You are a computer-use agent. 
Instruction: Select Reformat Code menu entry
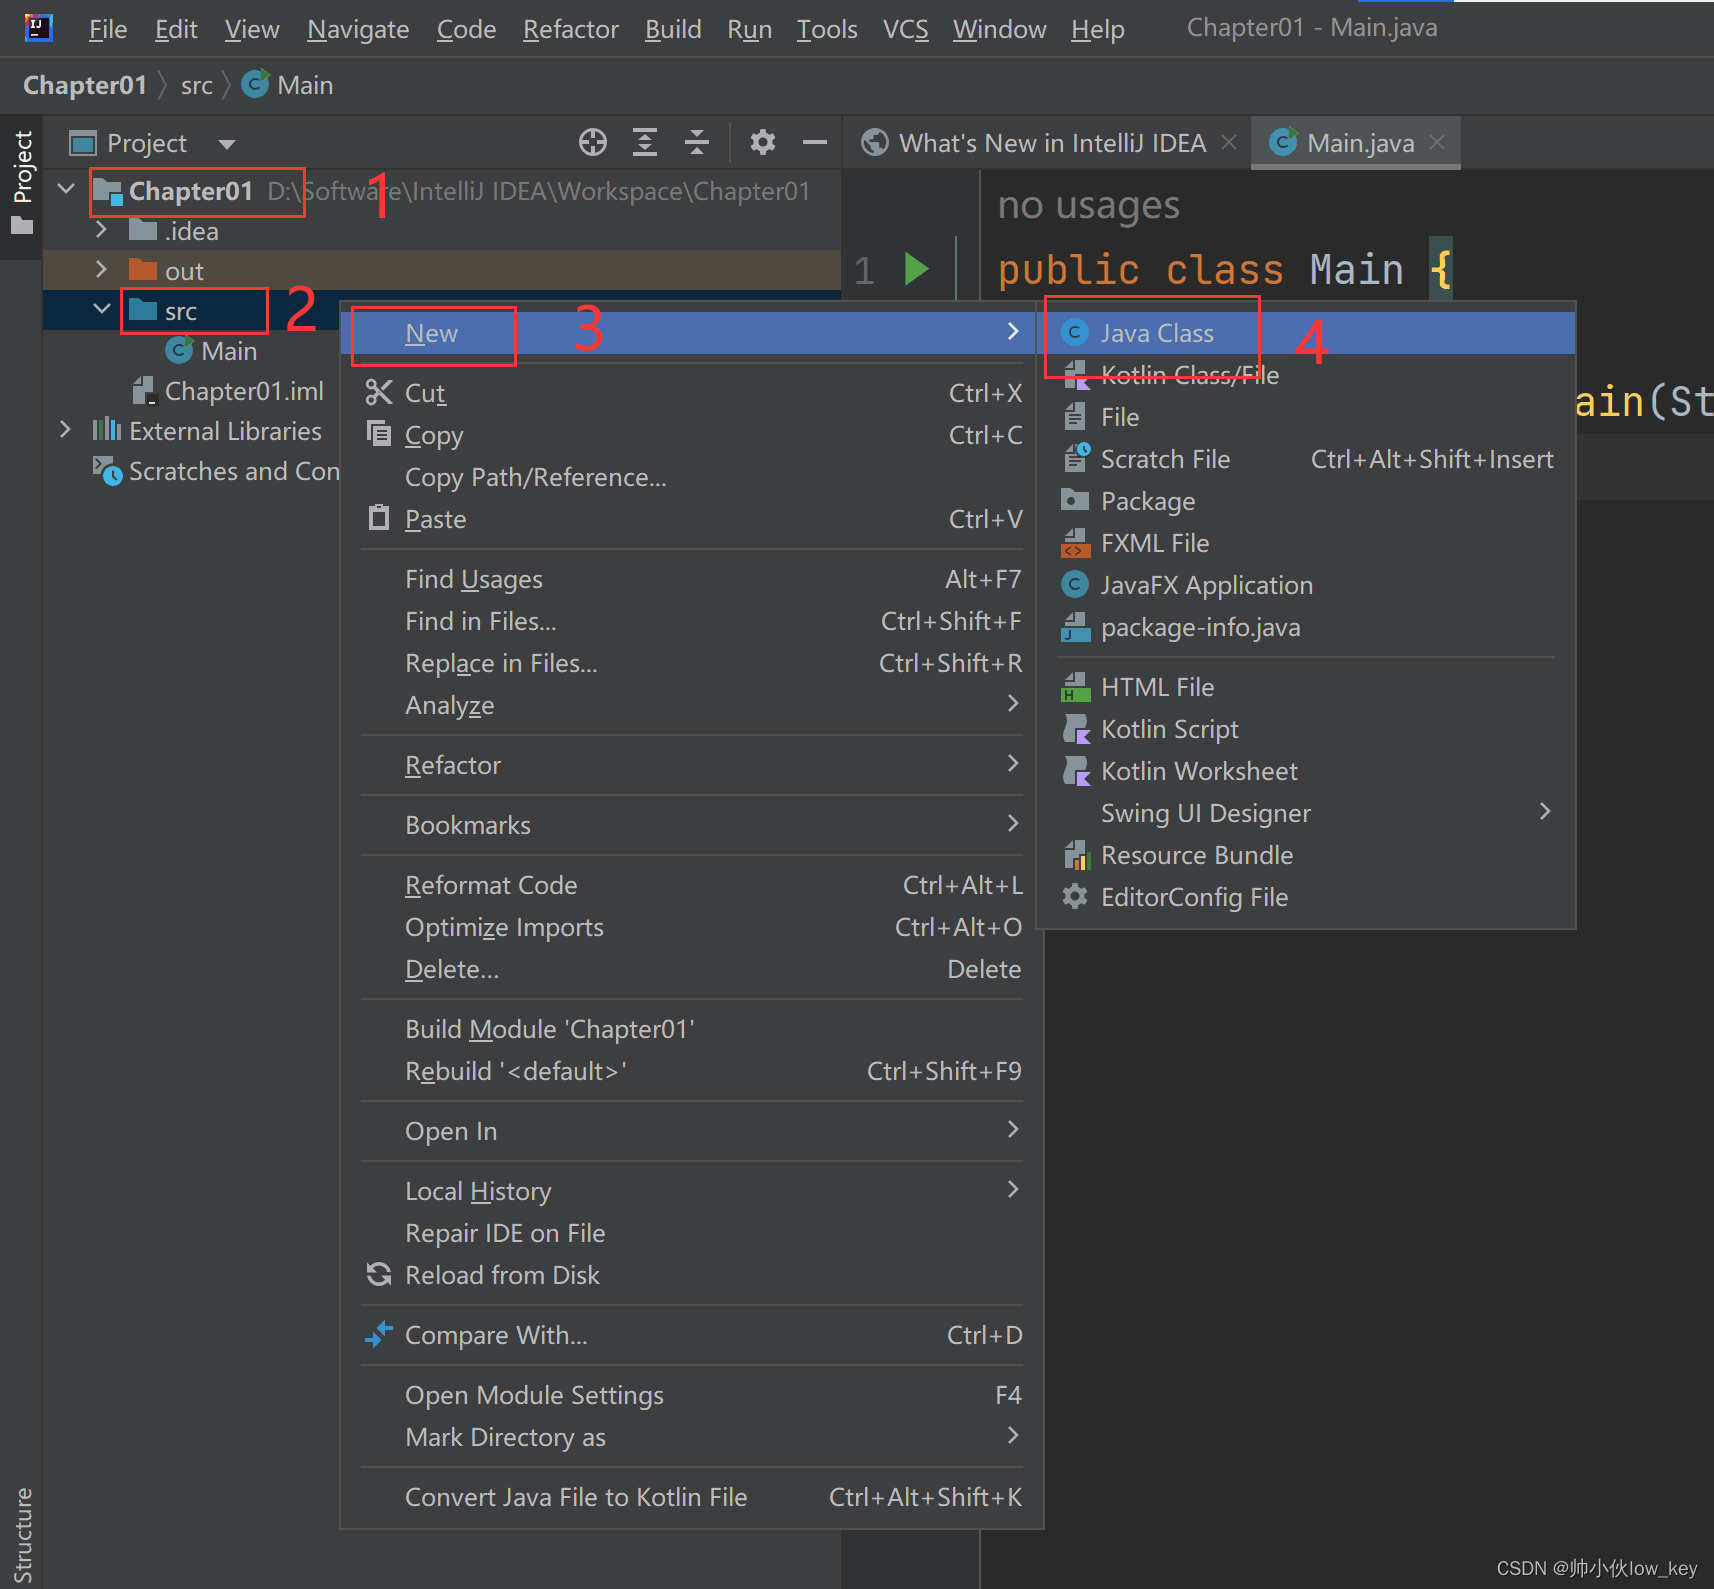click(x=692, y=885)
